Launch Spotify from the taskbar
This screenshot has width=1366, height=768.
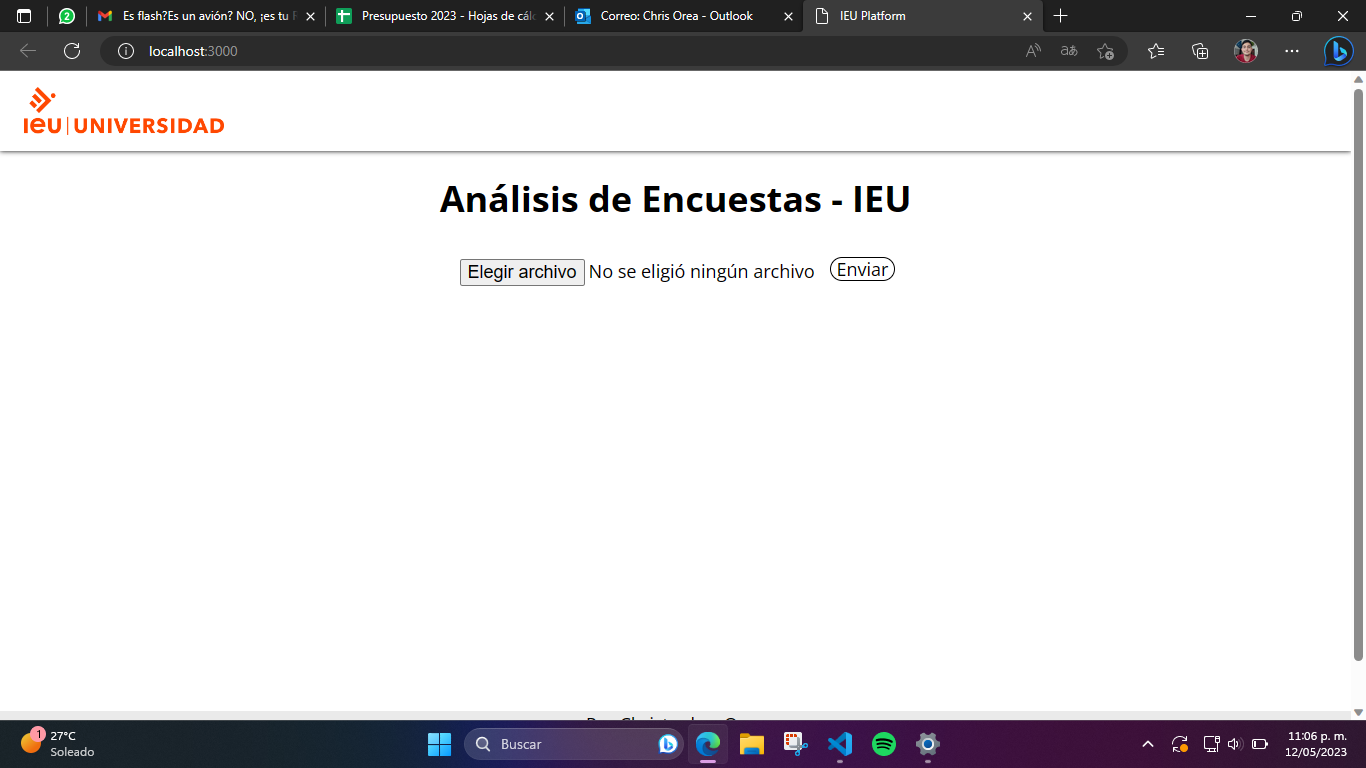[x=884, y=744]
